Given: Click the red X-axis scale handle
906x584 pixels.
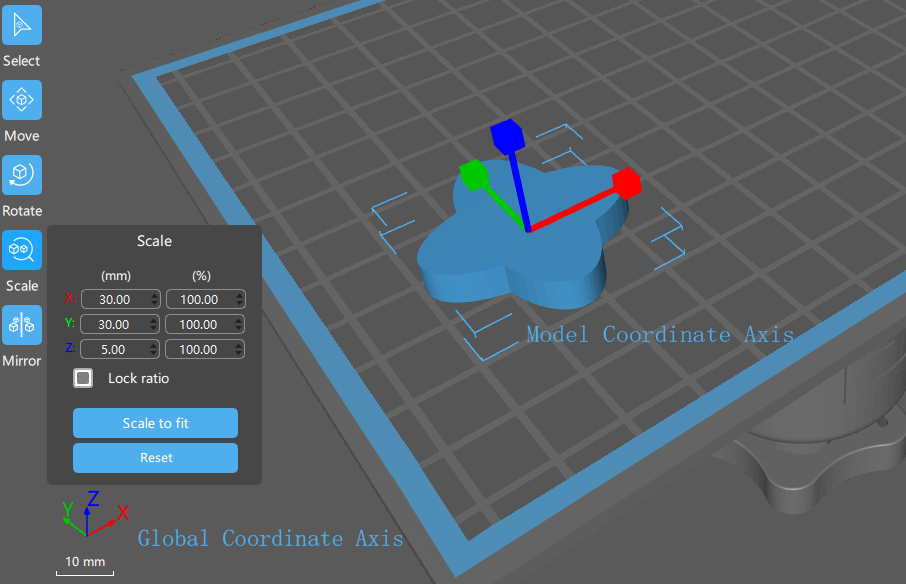Looking at the screenshot, I should [626, 183].
